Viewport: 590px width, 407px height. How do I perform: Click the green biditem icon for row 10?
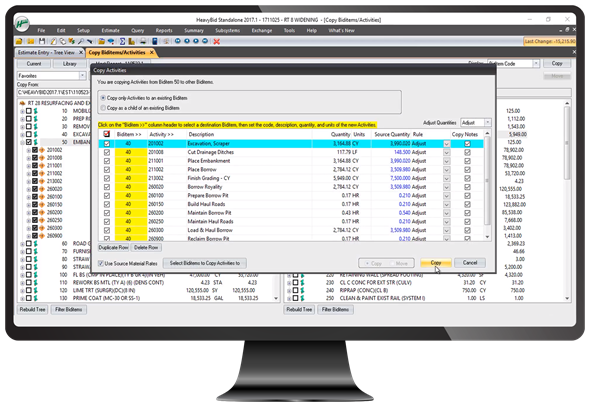click(x=36, y=111)
